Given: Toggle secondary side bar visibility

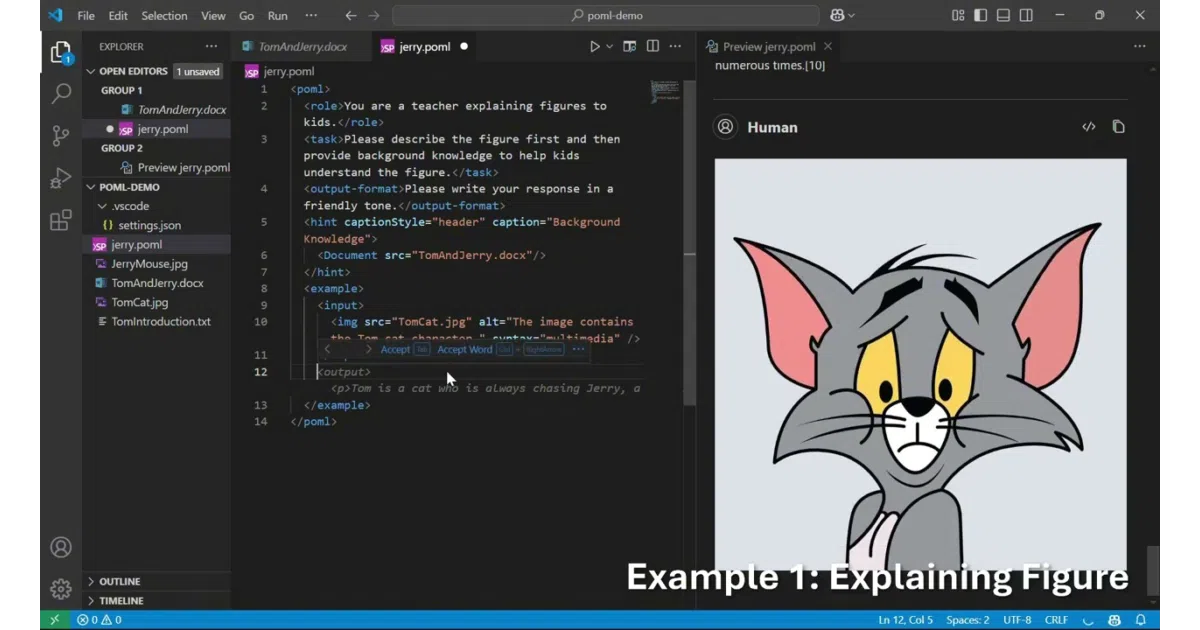Looking at the screenshot, I should [x=1027, y=15].
